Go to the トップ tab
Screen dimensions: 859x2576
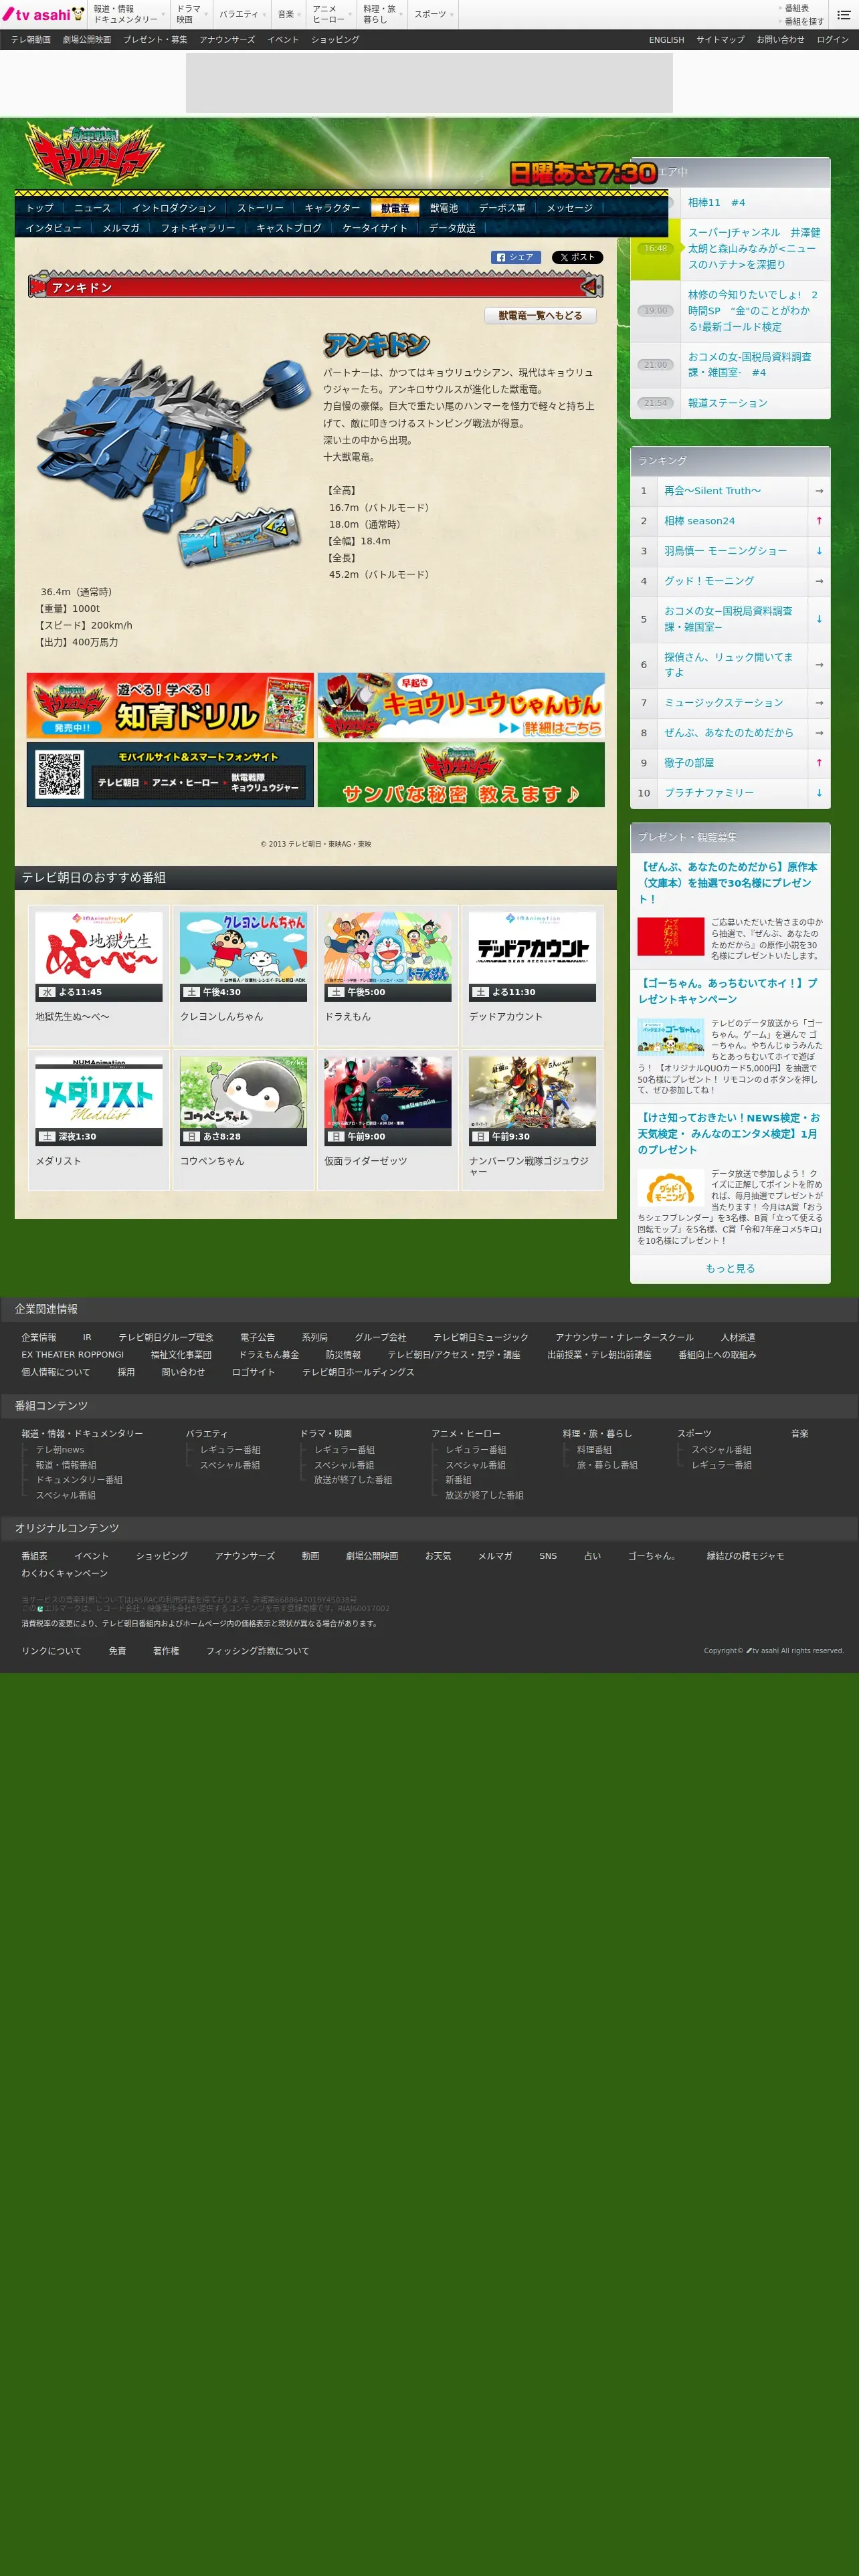40,208
